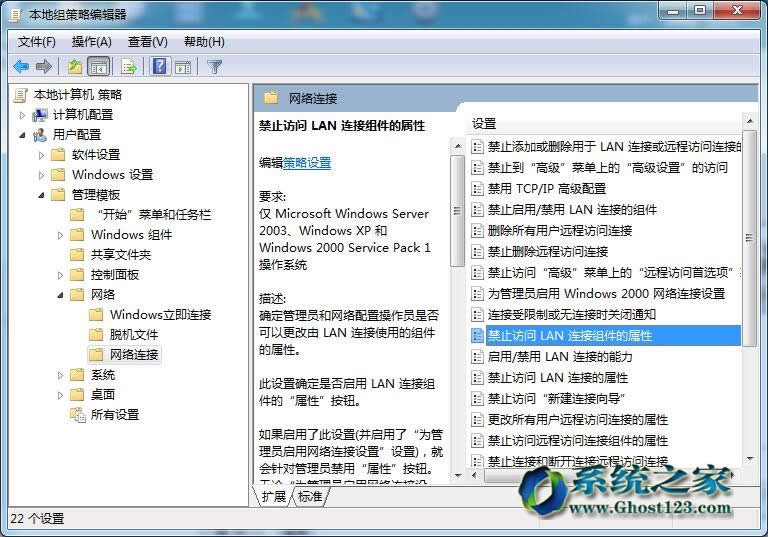Click the 本地计算机 策略 root icon
Screen dimensions: 768x537
point(21,95)
